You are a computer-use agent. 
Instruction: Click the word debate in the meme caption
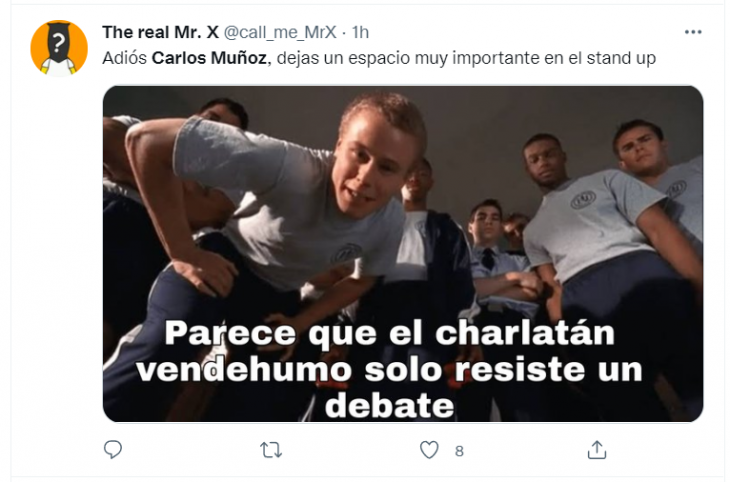389,406
